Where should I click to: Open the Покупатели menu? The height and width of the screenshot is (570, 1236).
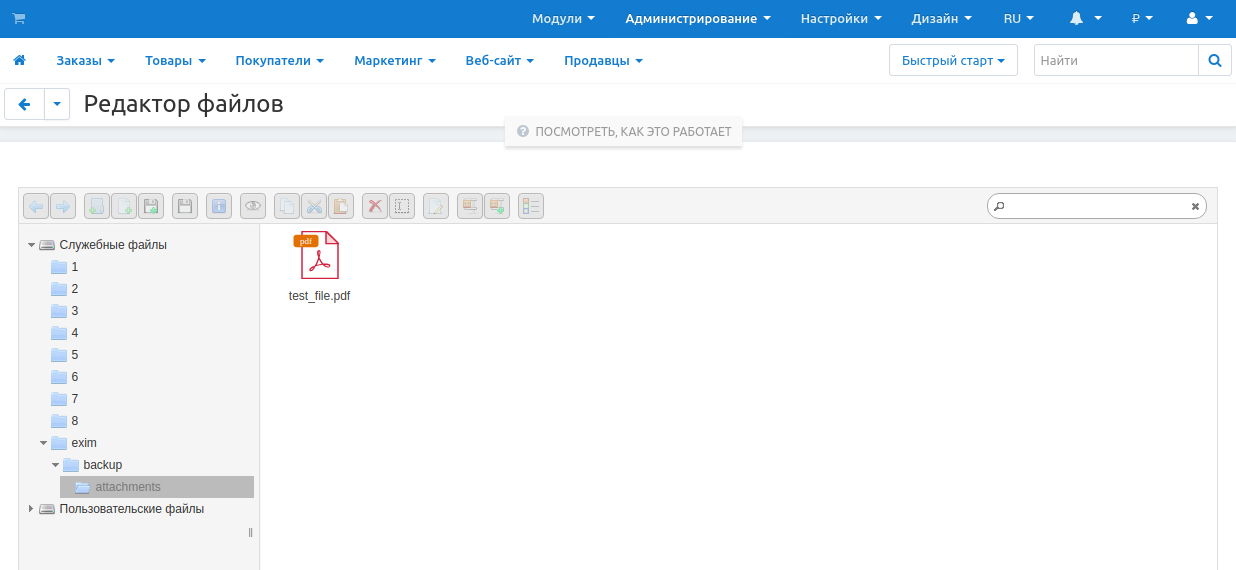pyautogui.click(x=280, y=60)
